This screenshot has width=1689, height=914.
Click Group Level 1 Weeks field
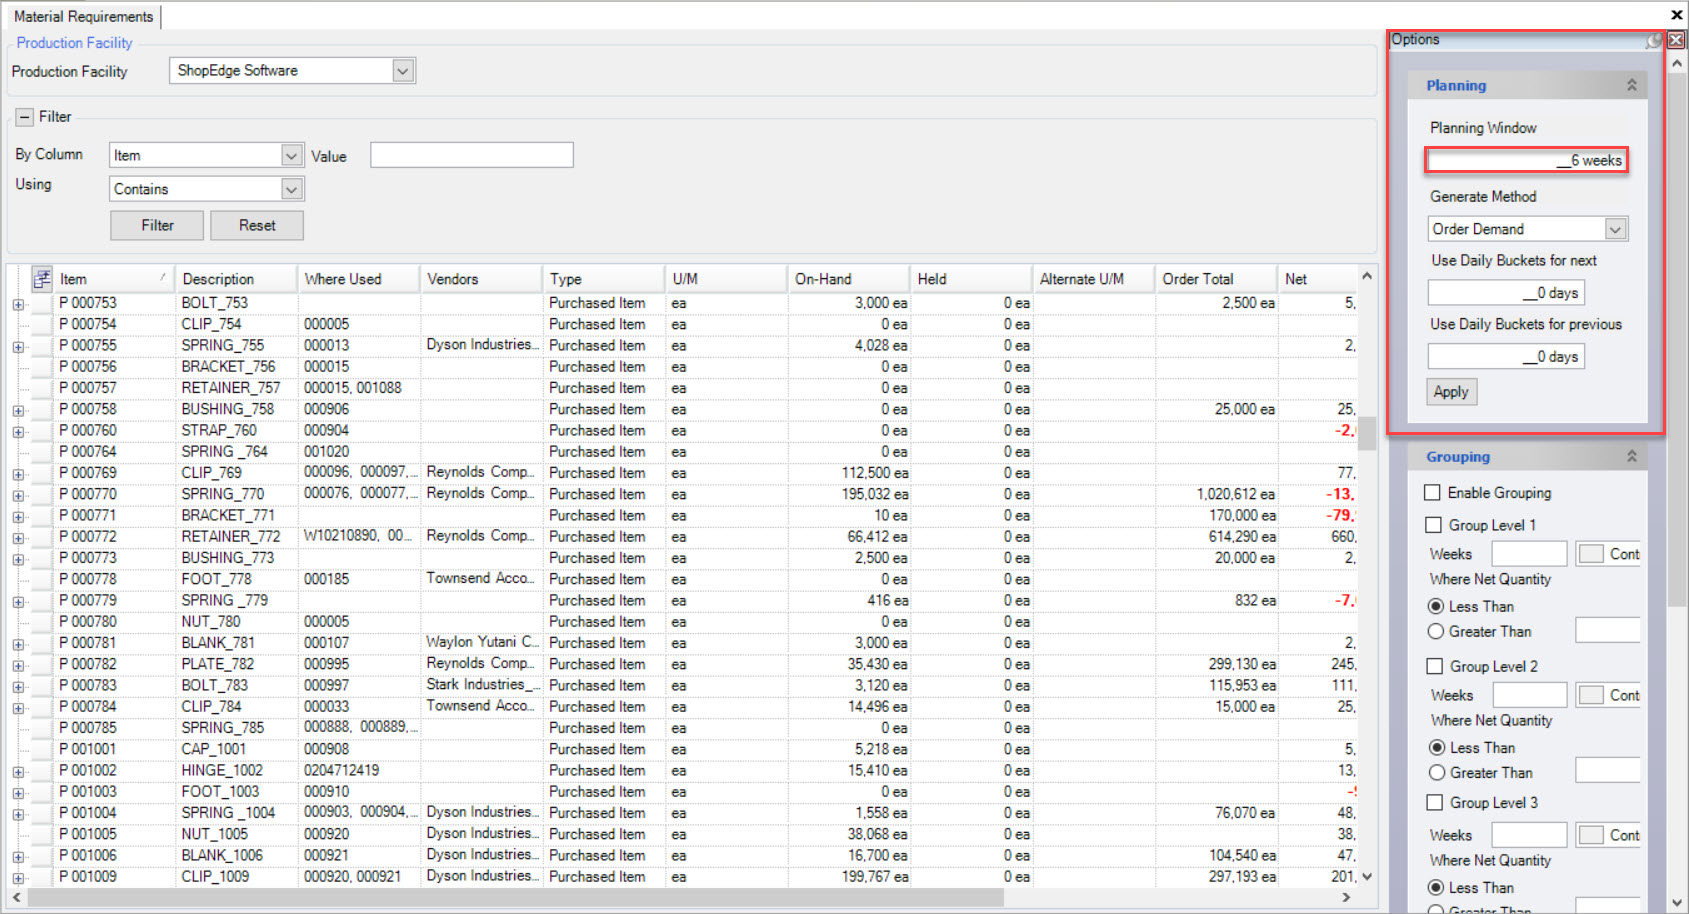pos(1529,554)
